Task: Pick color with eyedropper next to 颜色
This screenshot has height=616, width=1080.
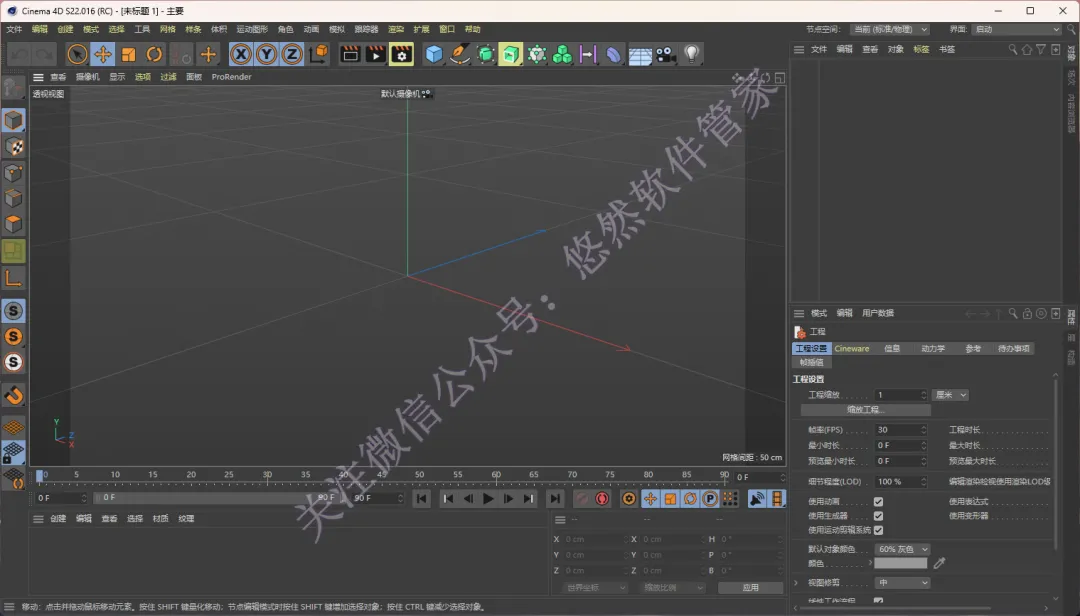Action: [x=939, y=563]
